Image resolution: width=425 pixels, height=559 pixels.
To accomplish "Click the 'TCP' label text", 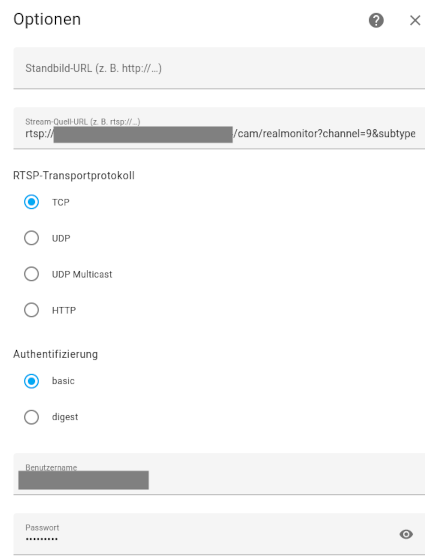I will [61, 202].
